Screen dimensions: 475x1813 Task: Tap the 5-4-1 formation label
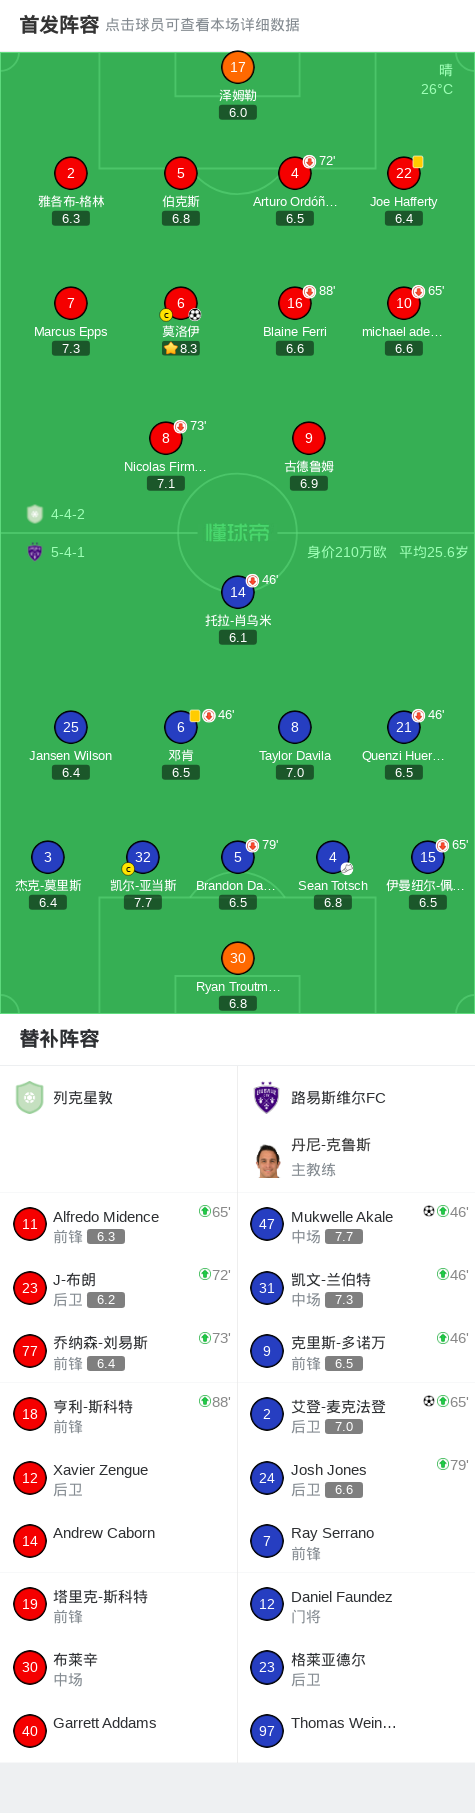(68, 552)
